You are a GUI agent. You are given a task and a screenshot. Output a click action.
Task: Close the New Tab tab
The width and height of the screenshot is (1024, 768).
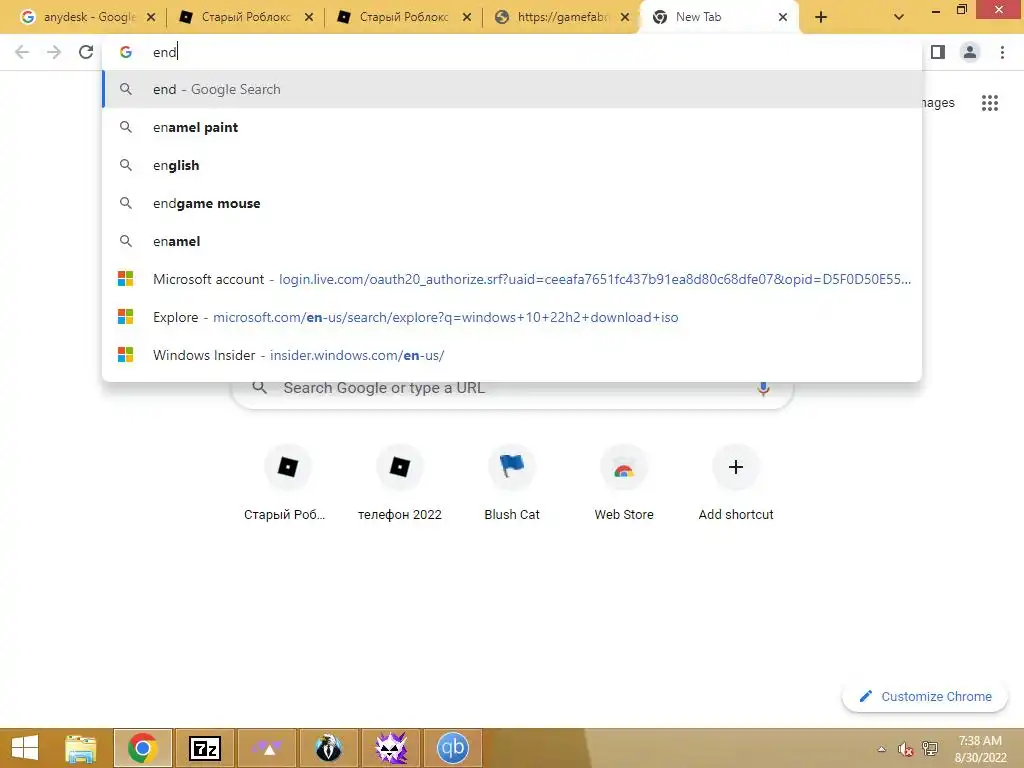(x=783, y=17)
